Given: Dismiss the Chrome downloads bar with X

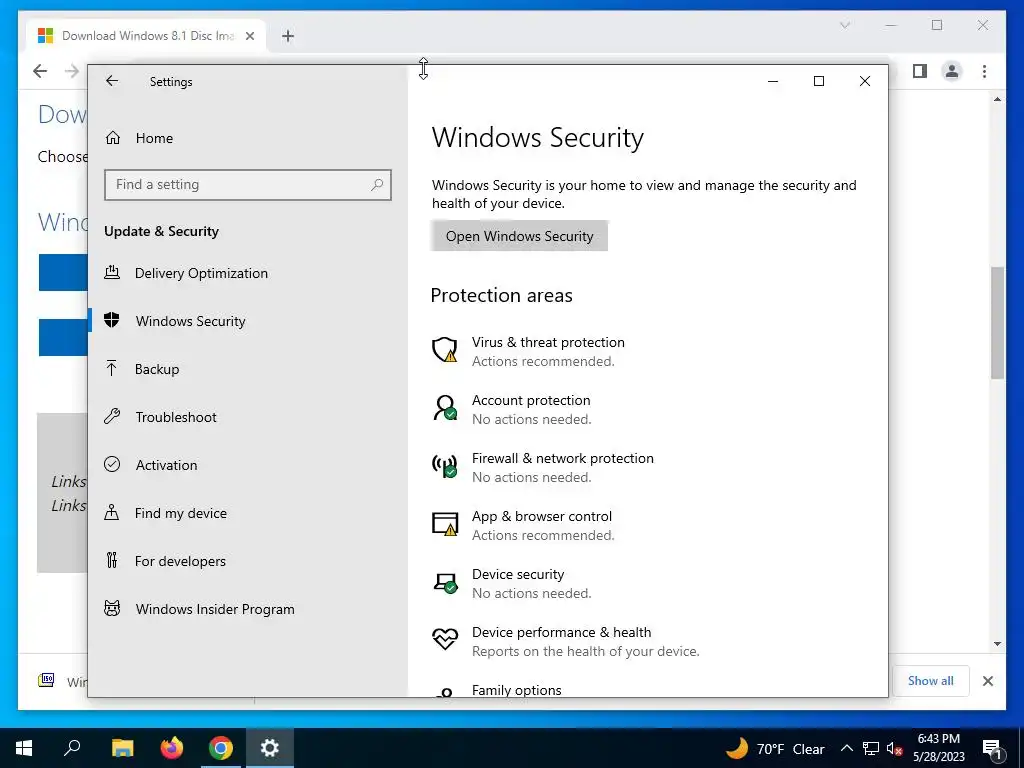Looking at the screenshot, I should [x=988, y=680].
